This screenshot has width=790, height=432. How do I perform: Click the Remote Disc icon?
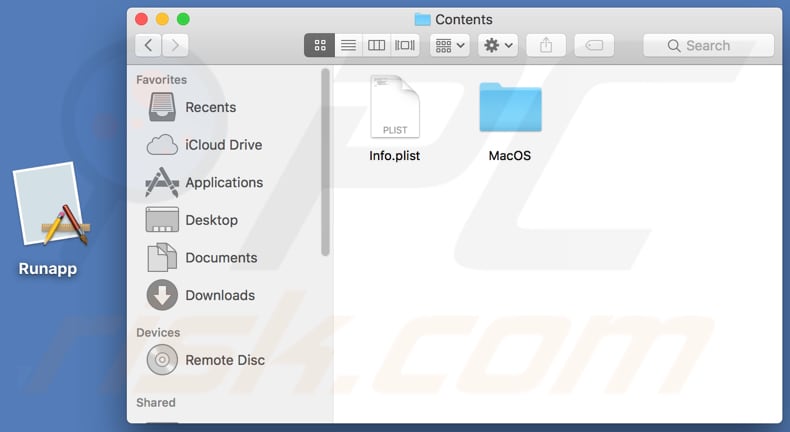[x=162, y=360]
